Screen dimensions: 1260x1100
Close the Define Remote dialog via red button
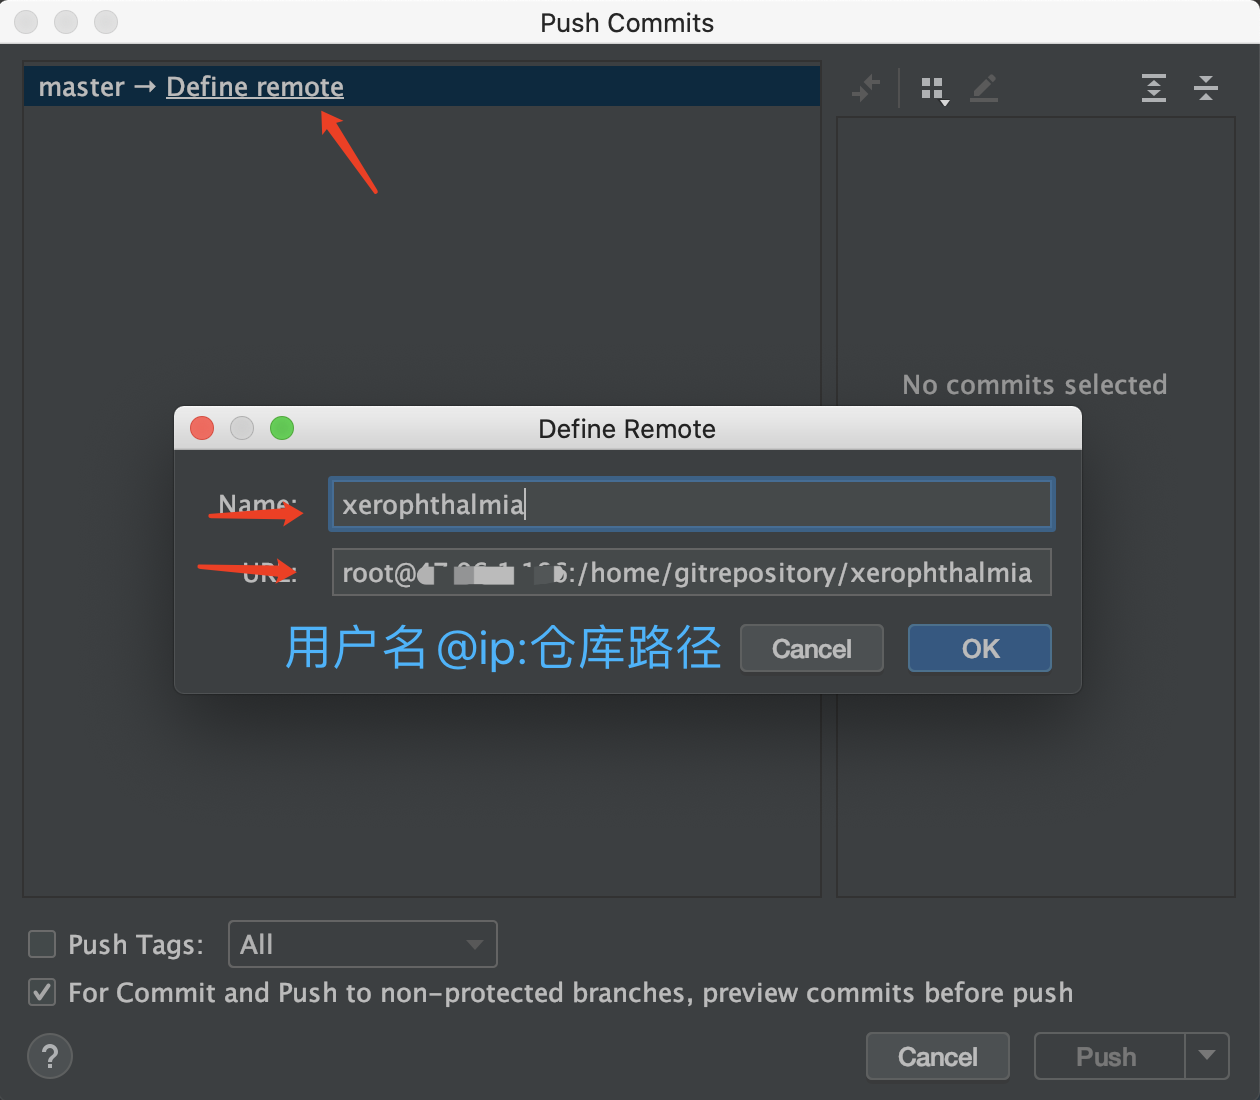pyautogui.click(x=202, y=428)
